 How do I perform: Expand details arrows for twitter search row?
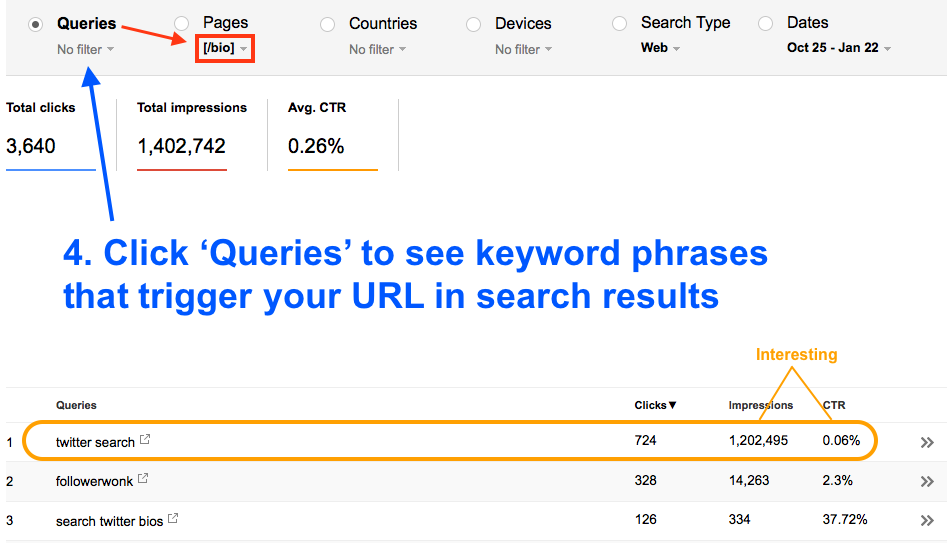coord(927,442)
